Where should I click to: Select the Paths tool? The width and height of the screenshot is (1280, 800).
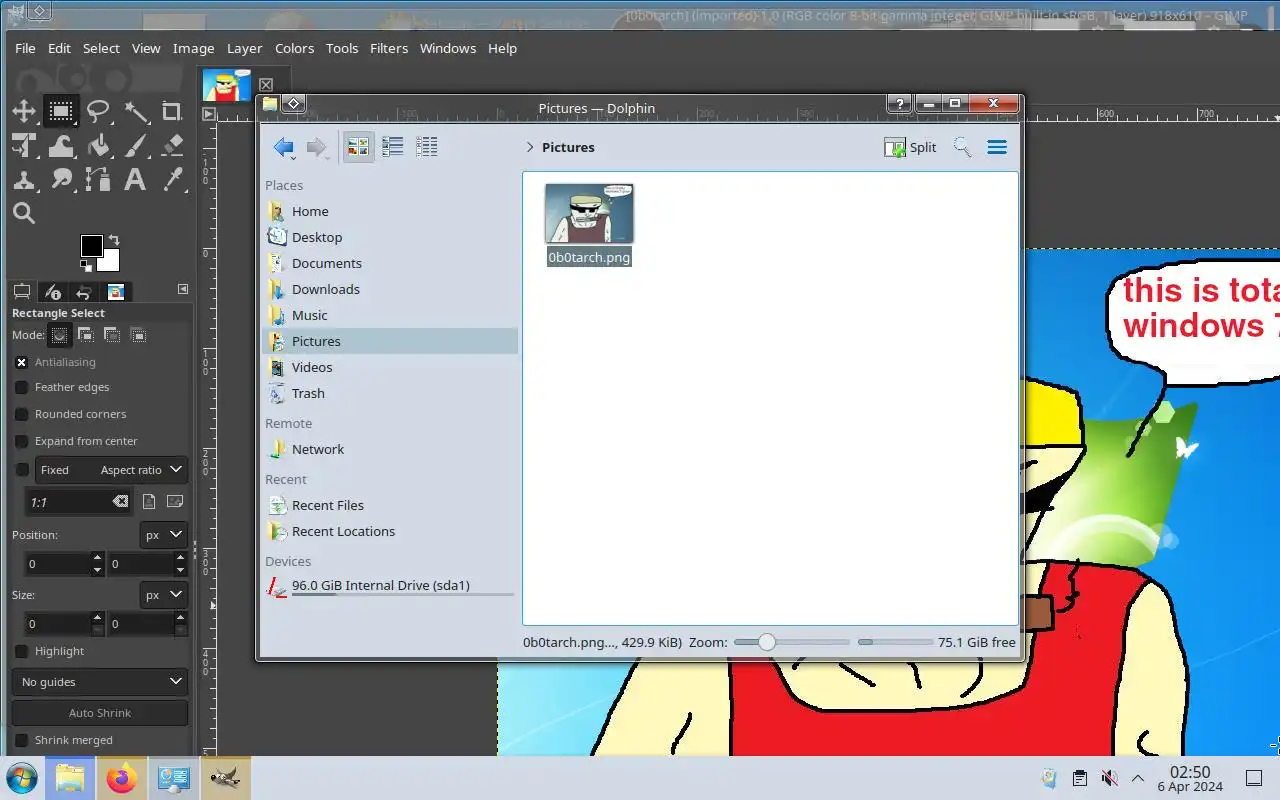click(98, 180)
